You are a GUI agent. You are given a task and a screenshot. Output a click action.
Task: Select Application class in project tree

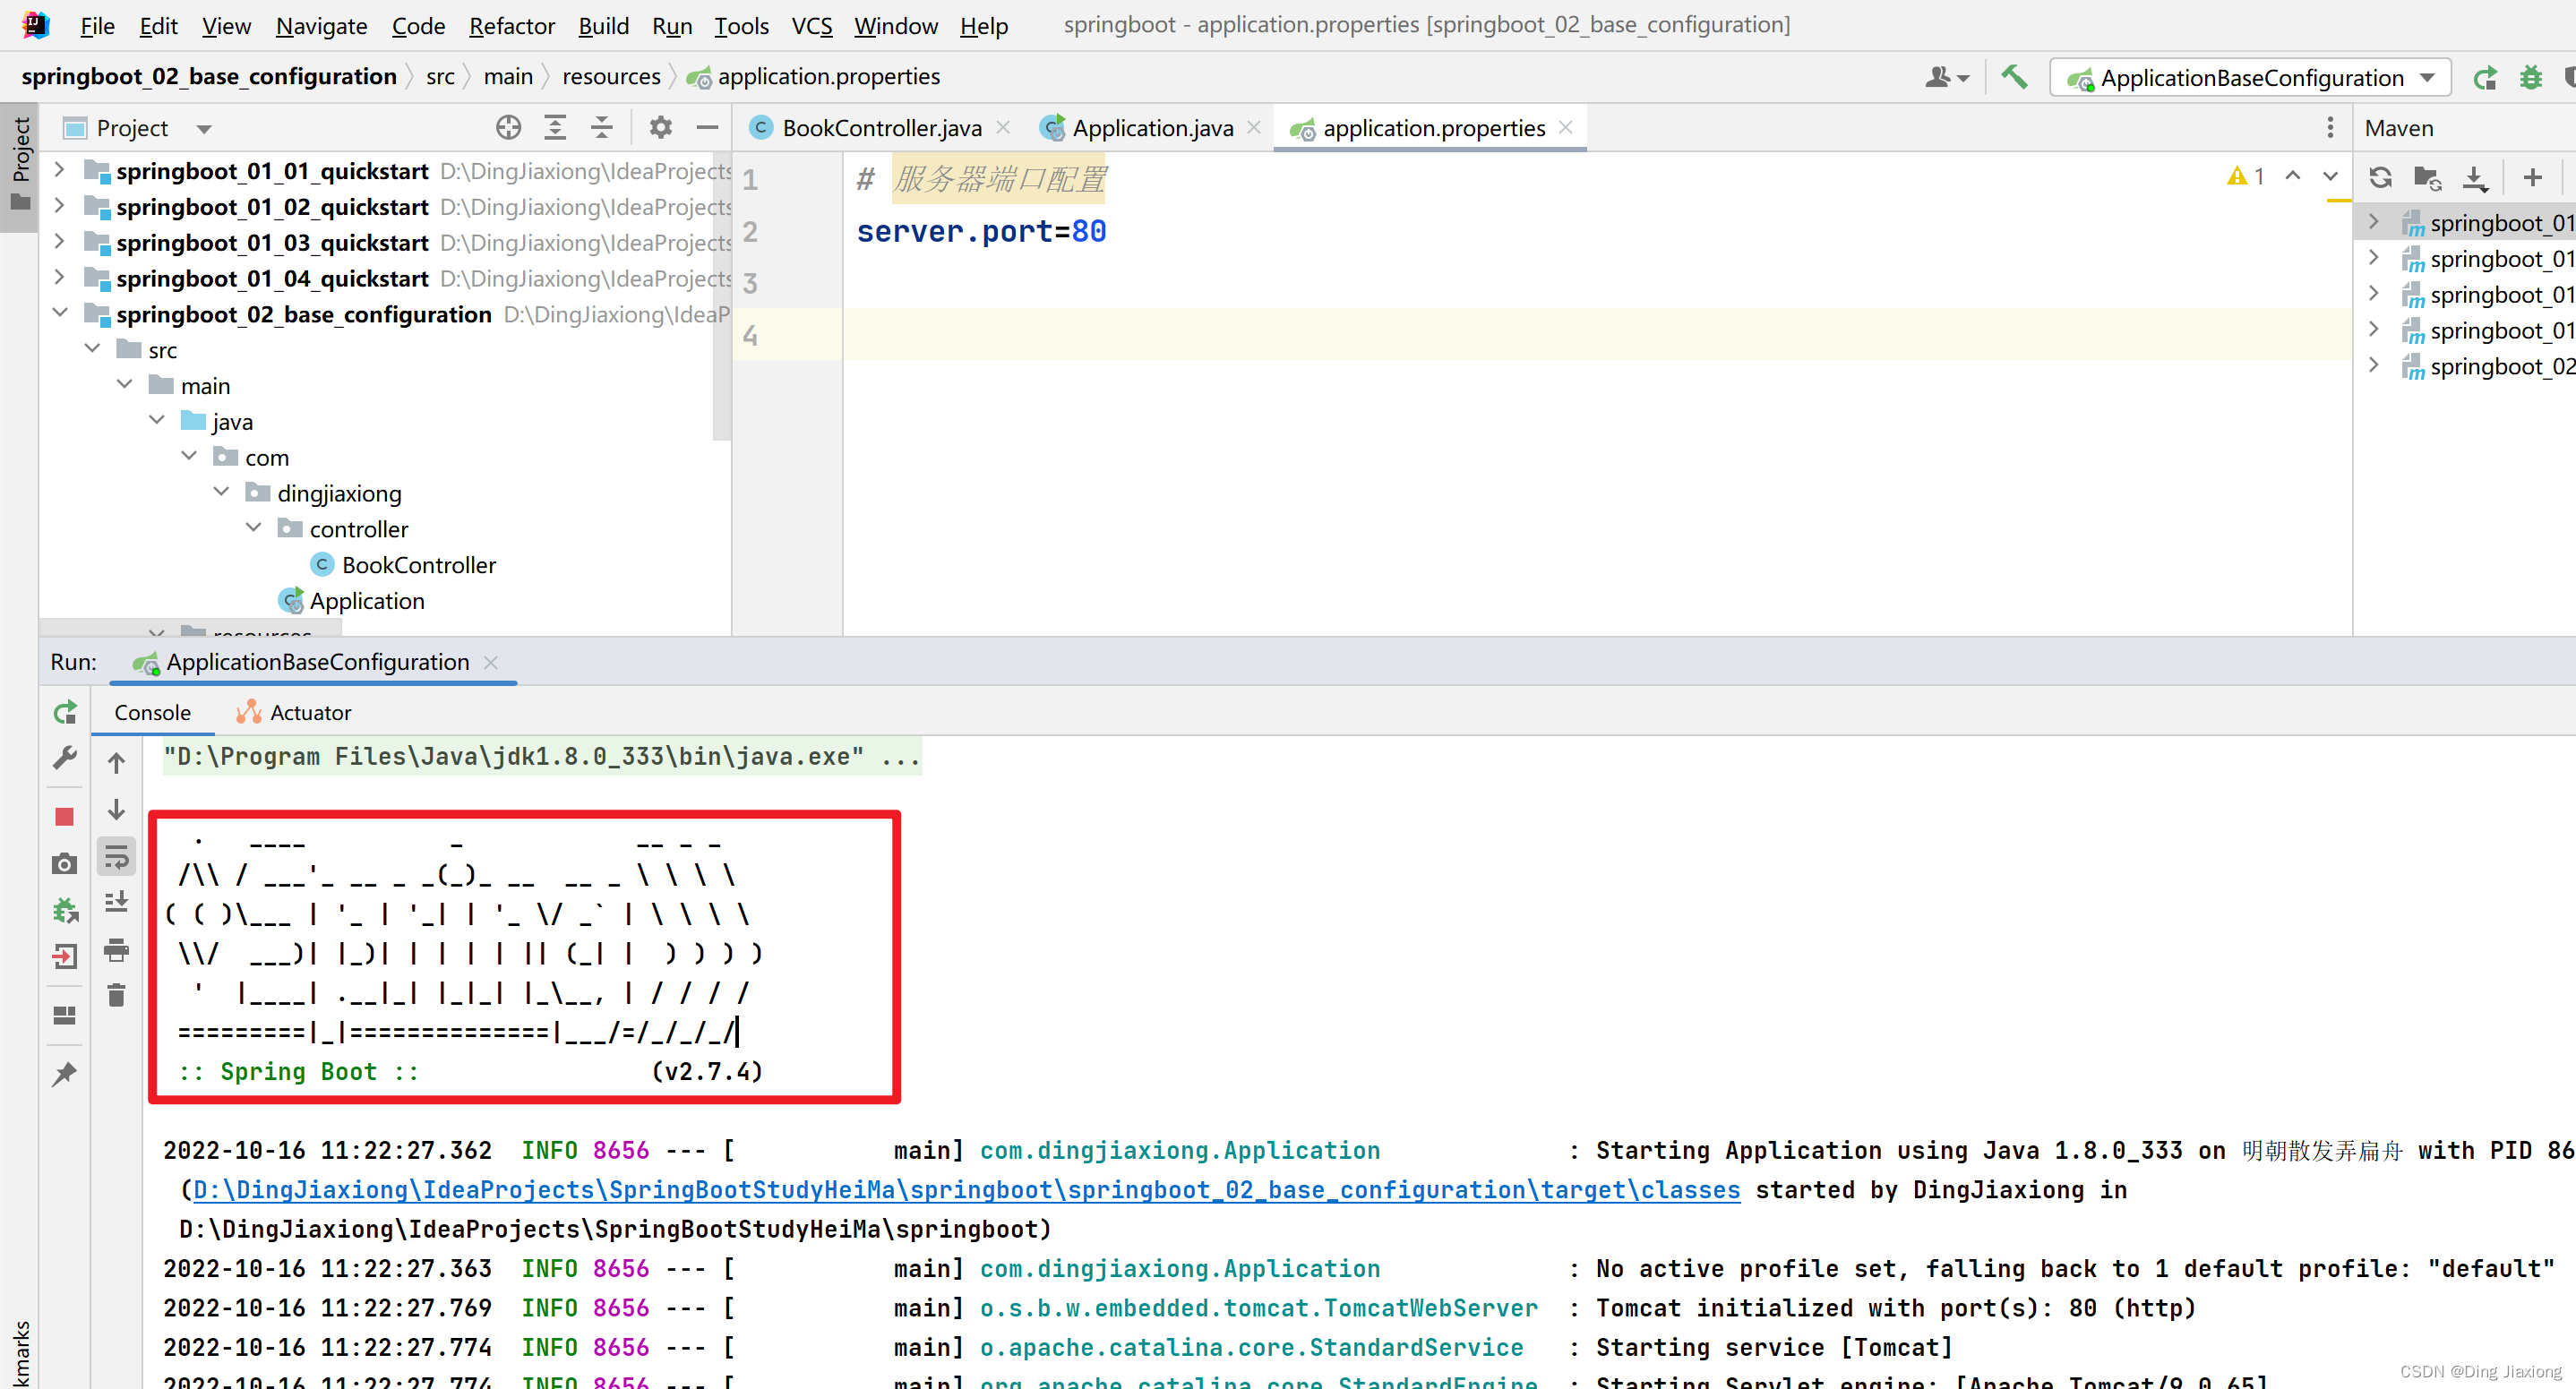tap(366, 601)
